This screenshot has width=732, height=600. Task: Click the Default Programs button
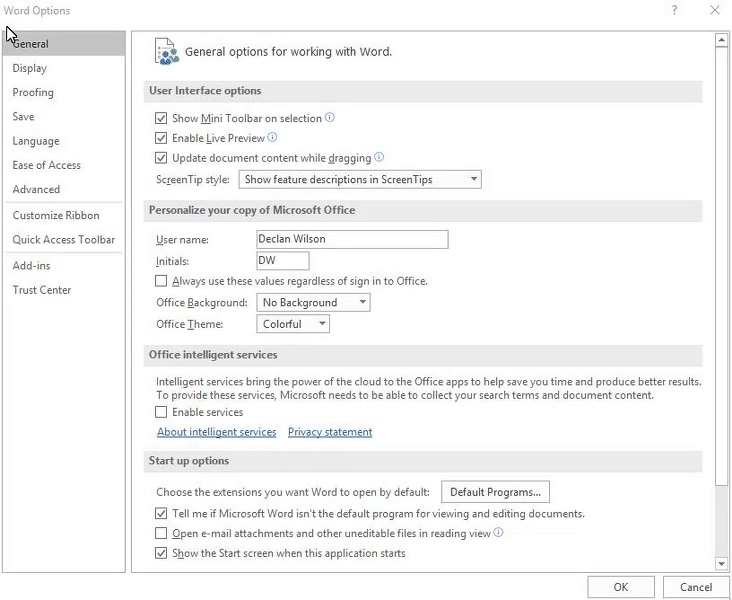click(495, 492)
